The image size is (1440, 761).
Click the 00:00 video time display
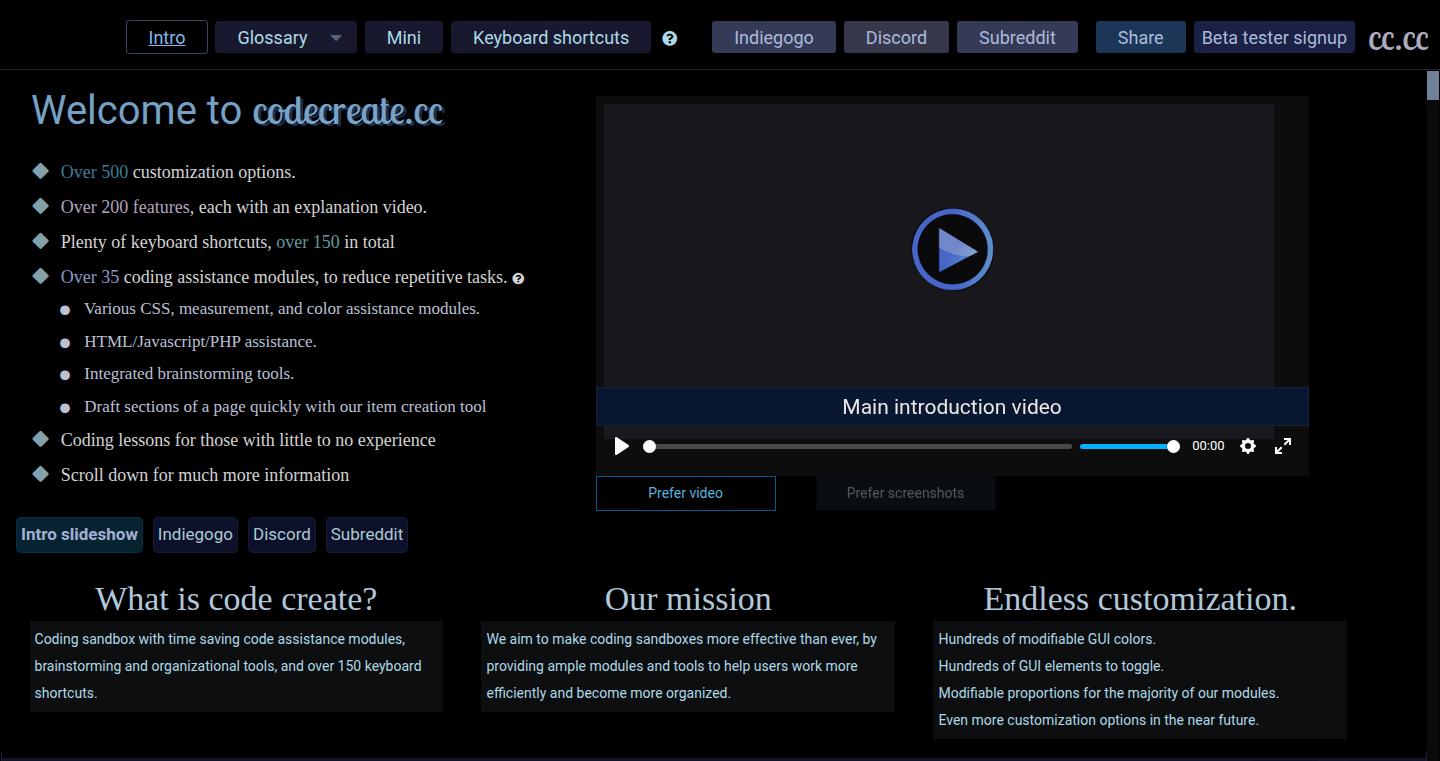[1208, 446]
